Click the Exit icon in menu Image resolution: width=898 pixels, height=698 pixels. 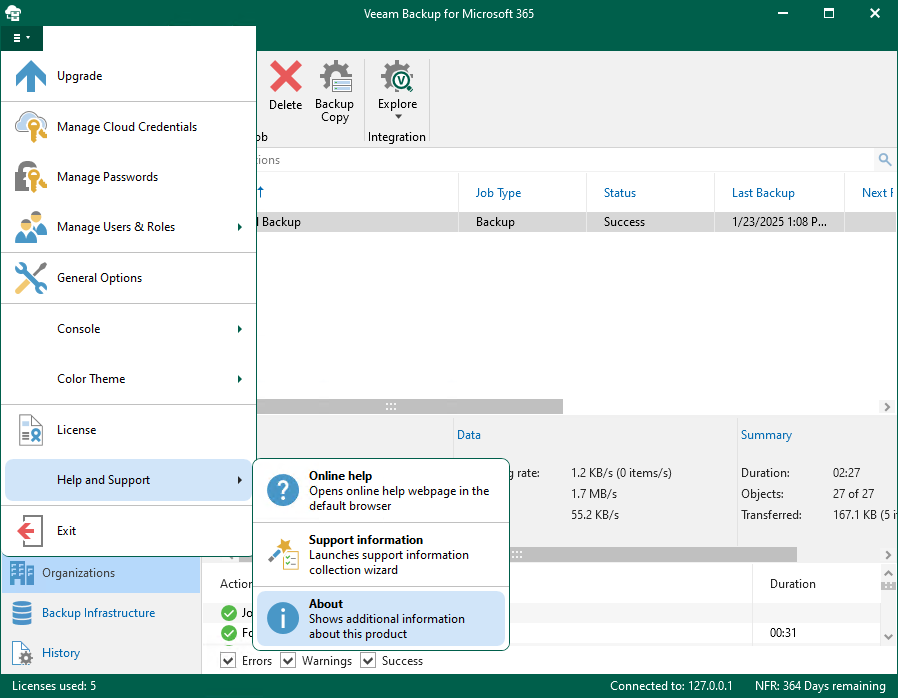[x=31, y=531]
